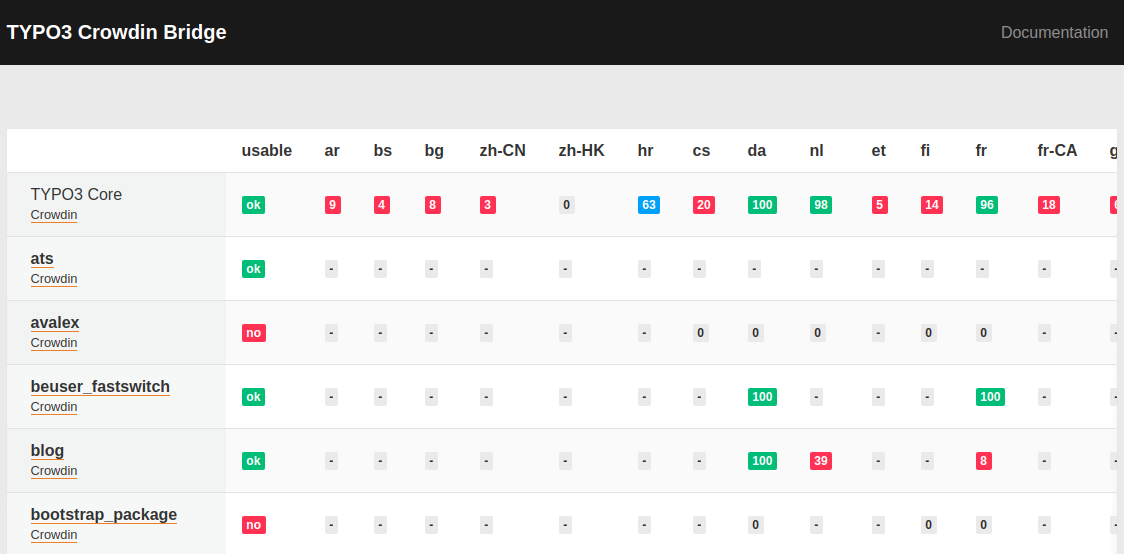Screen dimensions: 1124x554
Task: Click the blue 63 badge for TYPO3 Core
Action: click(x=649, y=205)
